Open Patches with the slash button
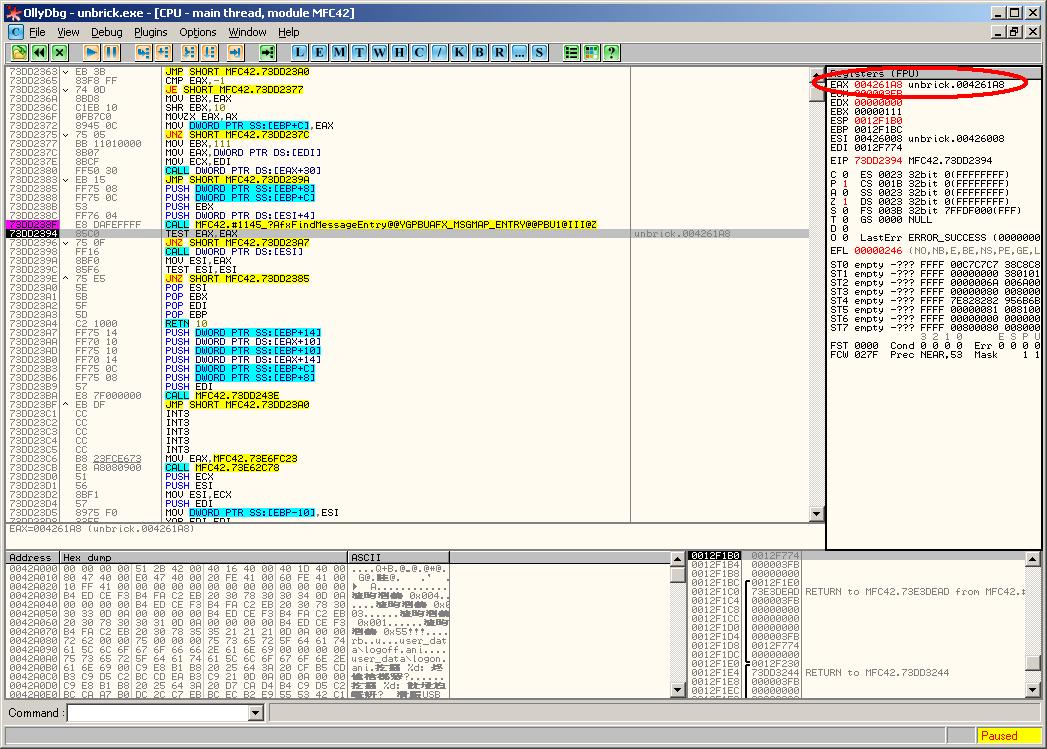 tap(439, 52)
